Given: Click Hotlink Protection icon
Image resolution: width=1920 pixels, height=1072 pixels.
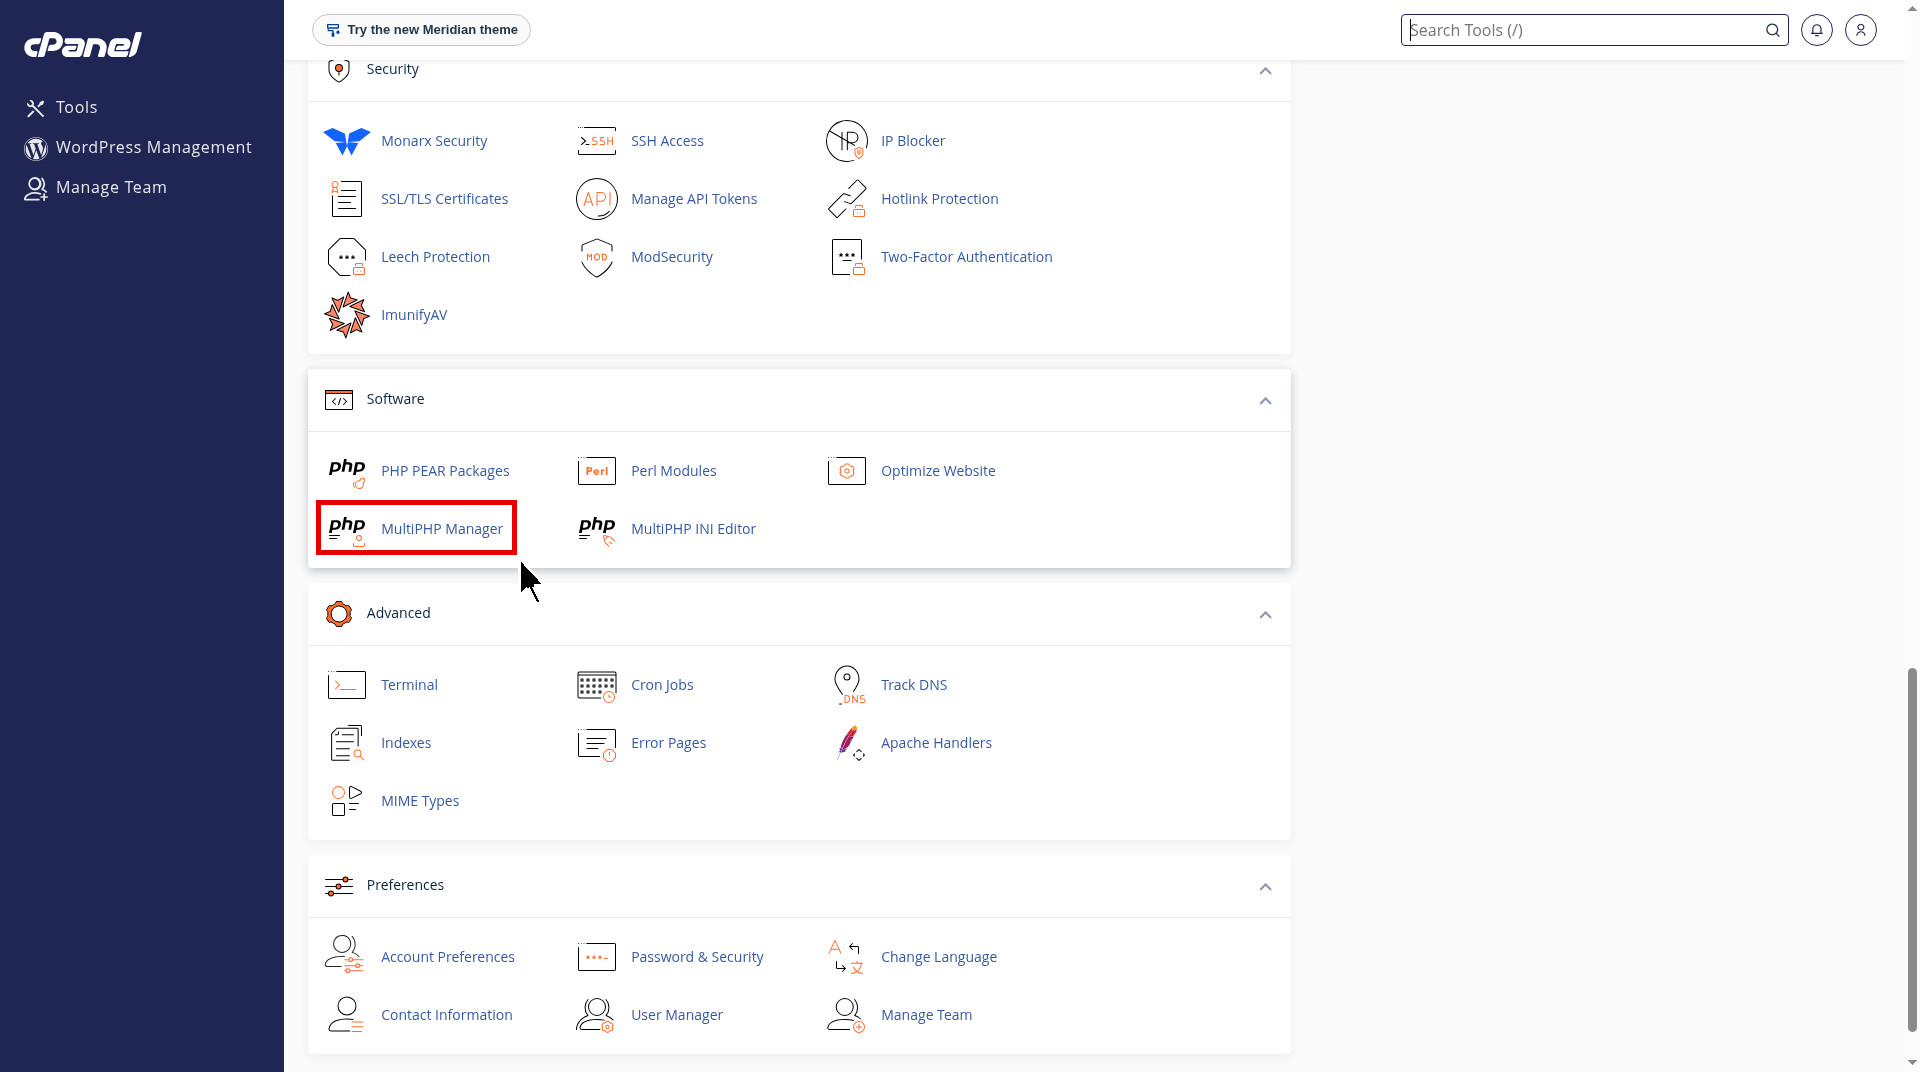Looking at the screenshot, I should pos(847,199).
